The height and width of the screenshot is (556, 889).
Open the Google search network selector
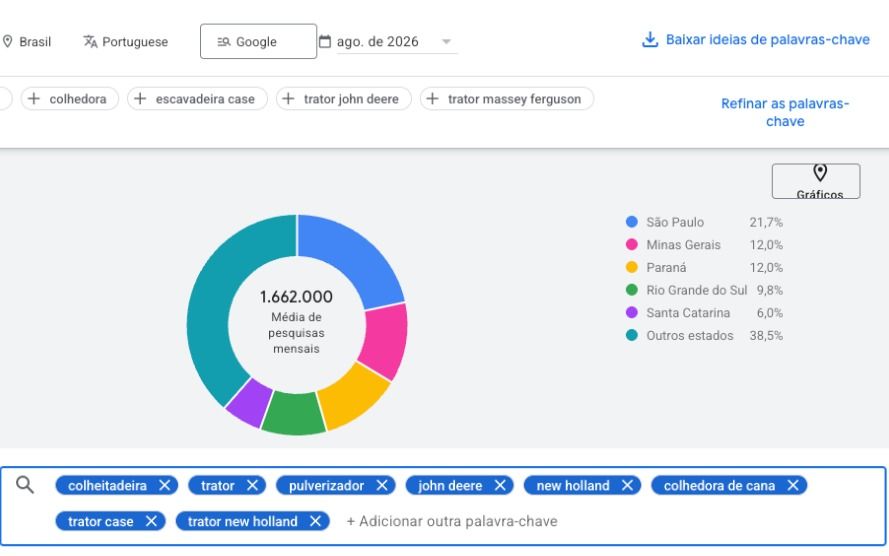click(x=259, y=41)
